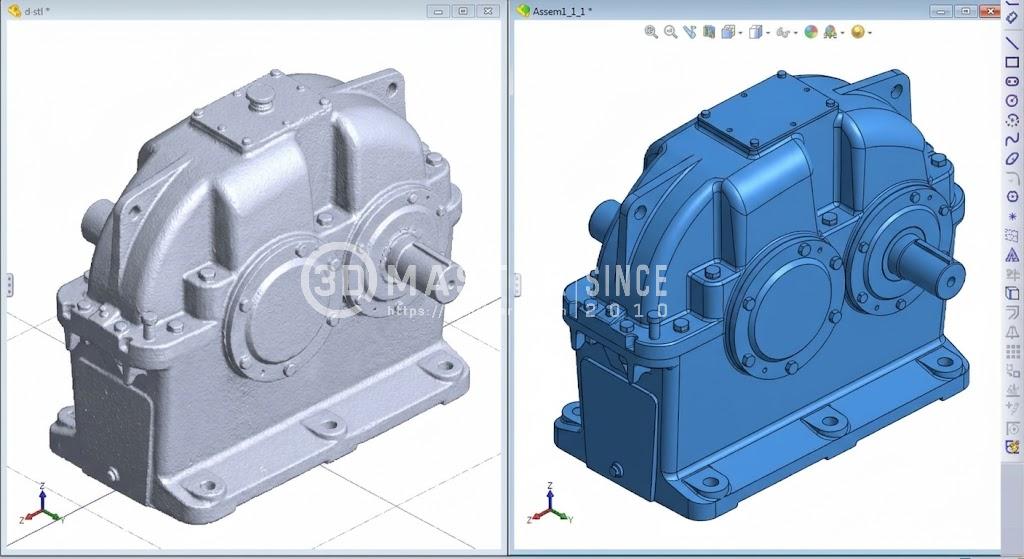Select the Circle sketch tool
Viewport: 1024px width, 559px height.
[1012, 101]
